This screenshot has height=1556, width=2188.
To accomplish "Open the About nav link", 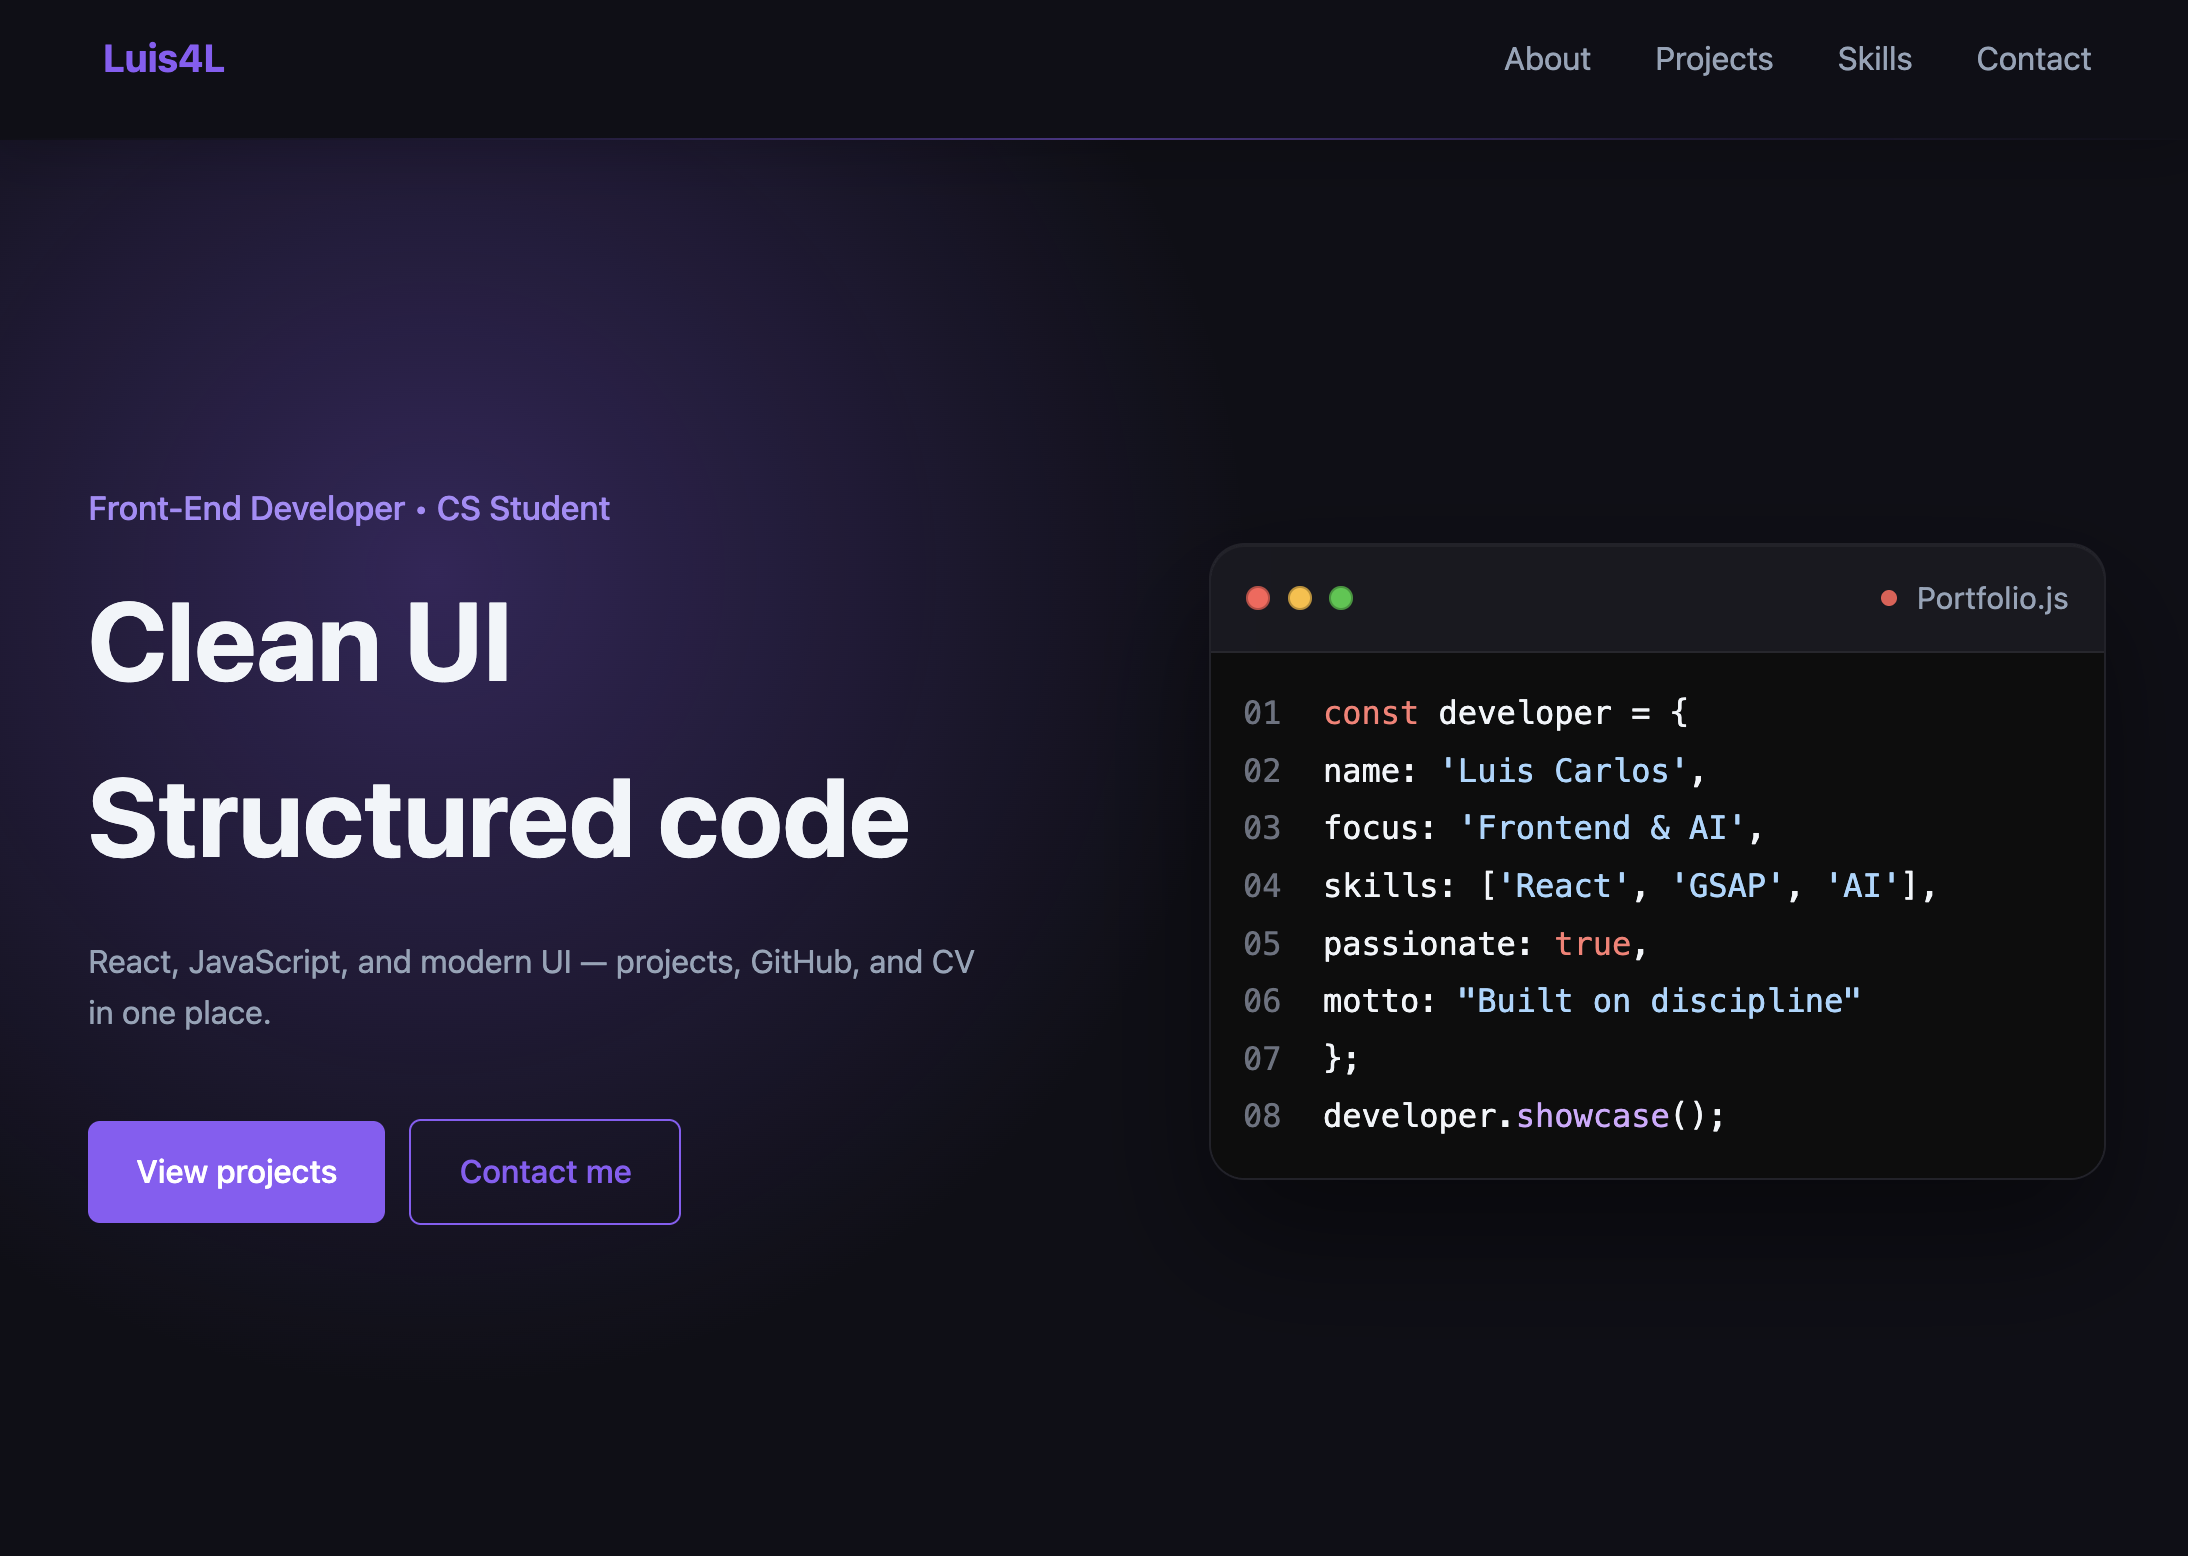I will tap(1547, 59).
